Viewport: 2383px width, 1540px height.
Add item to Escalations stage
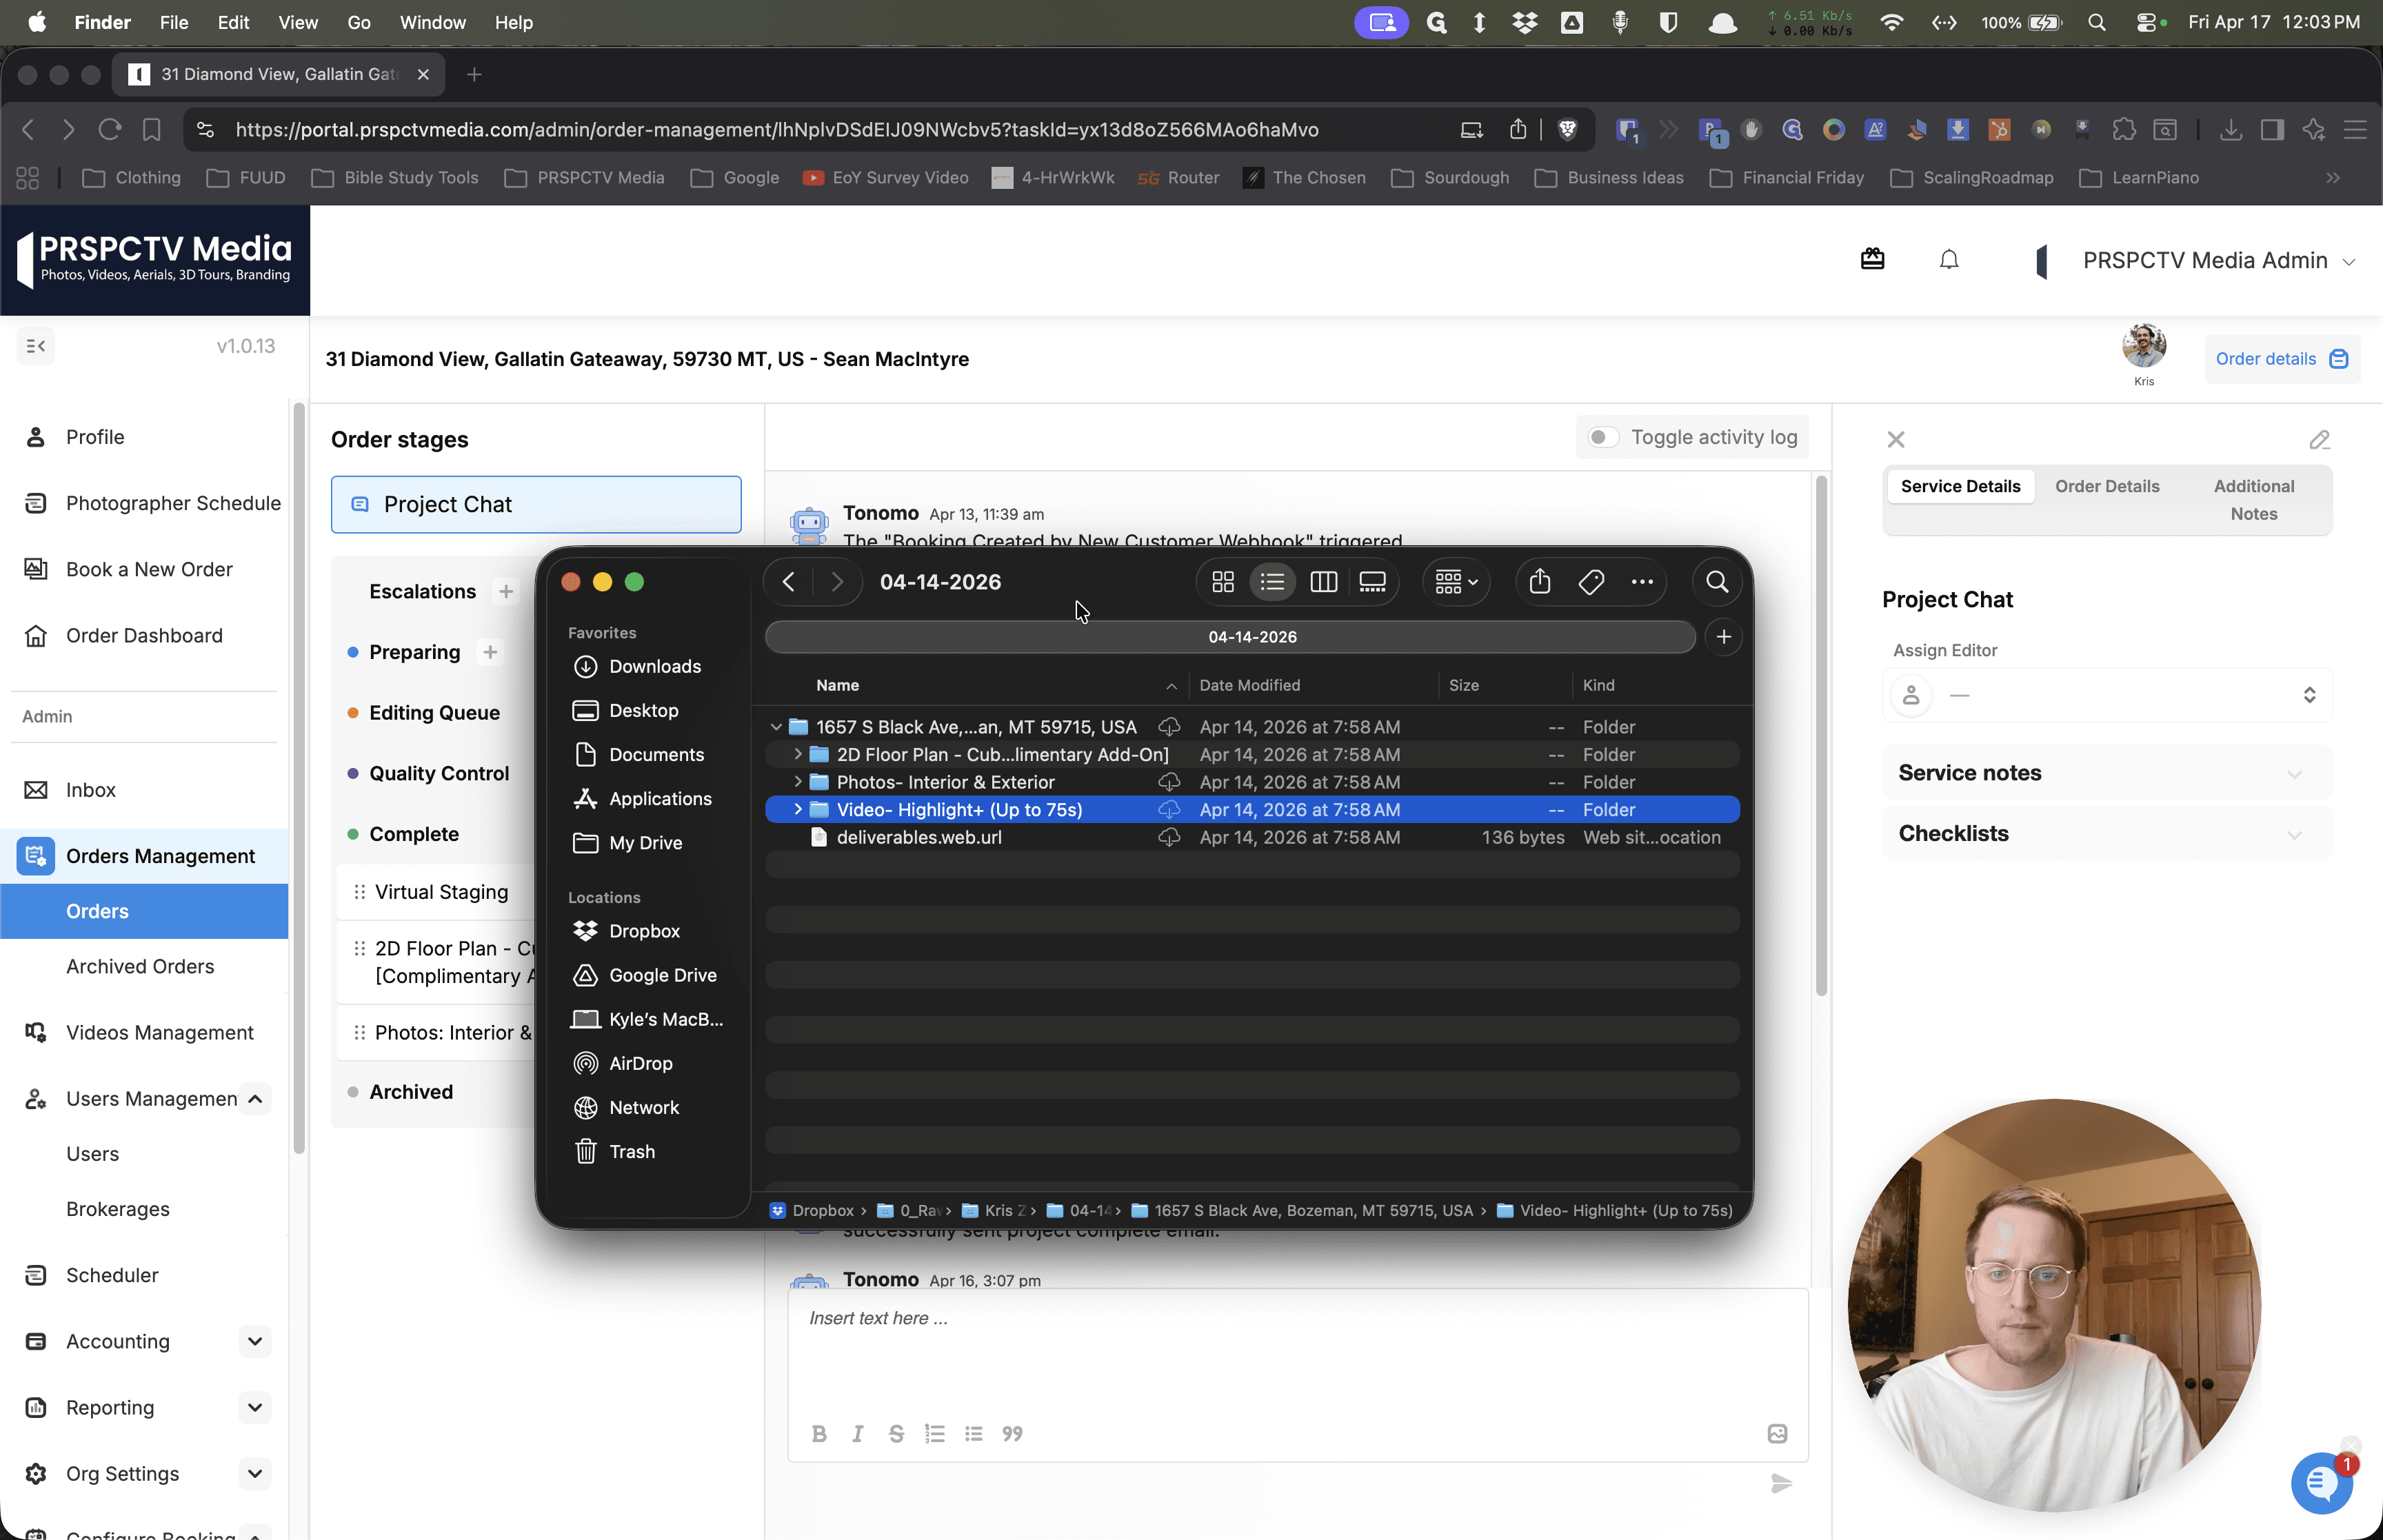coord(506,592)
